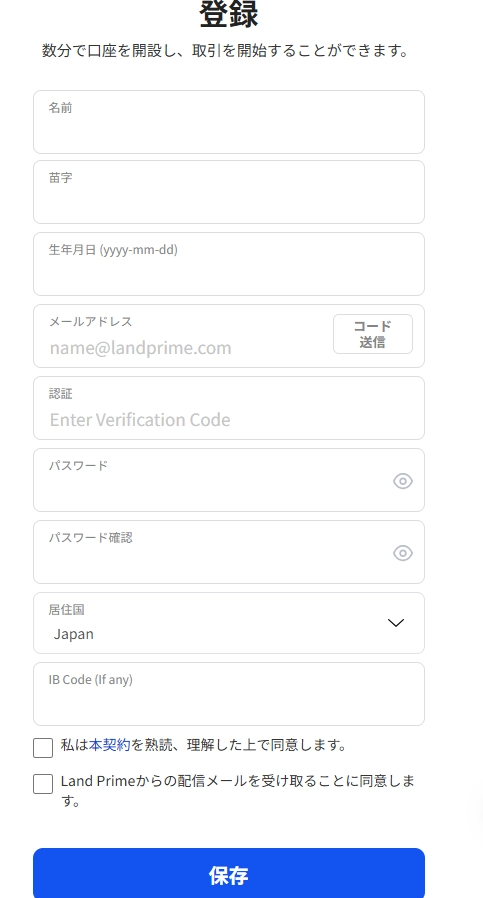
Task: Open the 居住国 Japan dropdown
Action: (229, 623)
